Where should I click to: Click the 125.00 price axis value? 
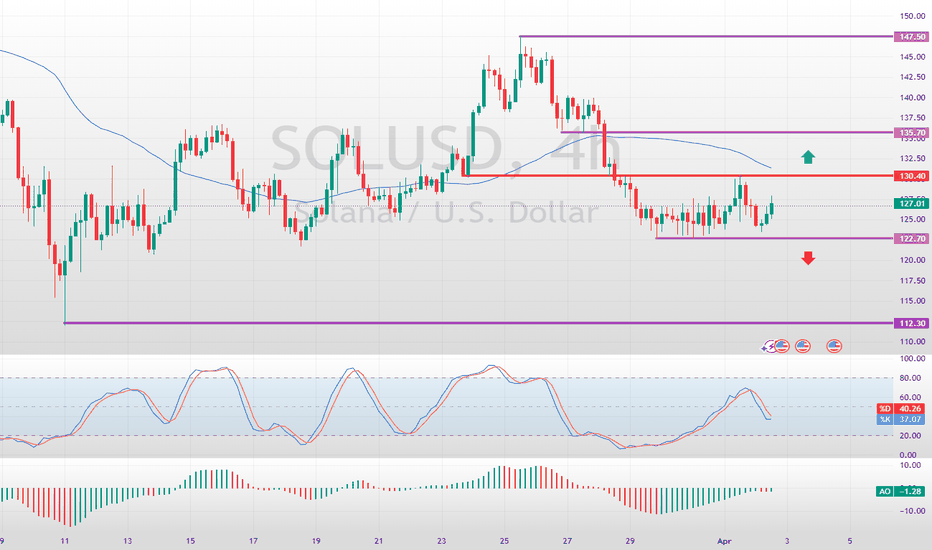pos(912,219)
